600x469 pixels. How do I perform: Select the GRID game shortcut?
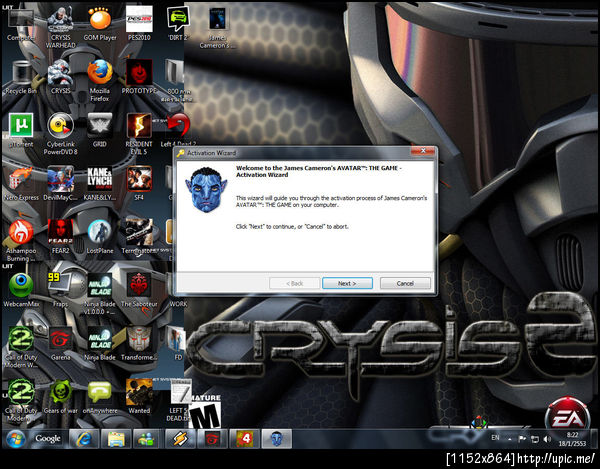coord(100,130)
